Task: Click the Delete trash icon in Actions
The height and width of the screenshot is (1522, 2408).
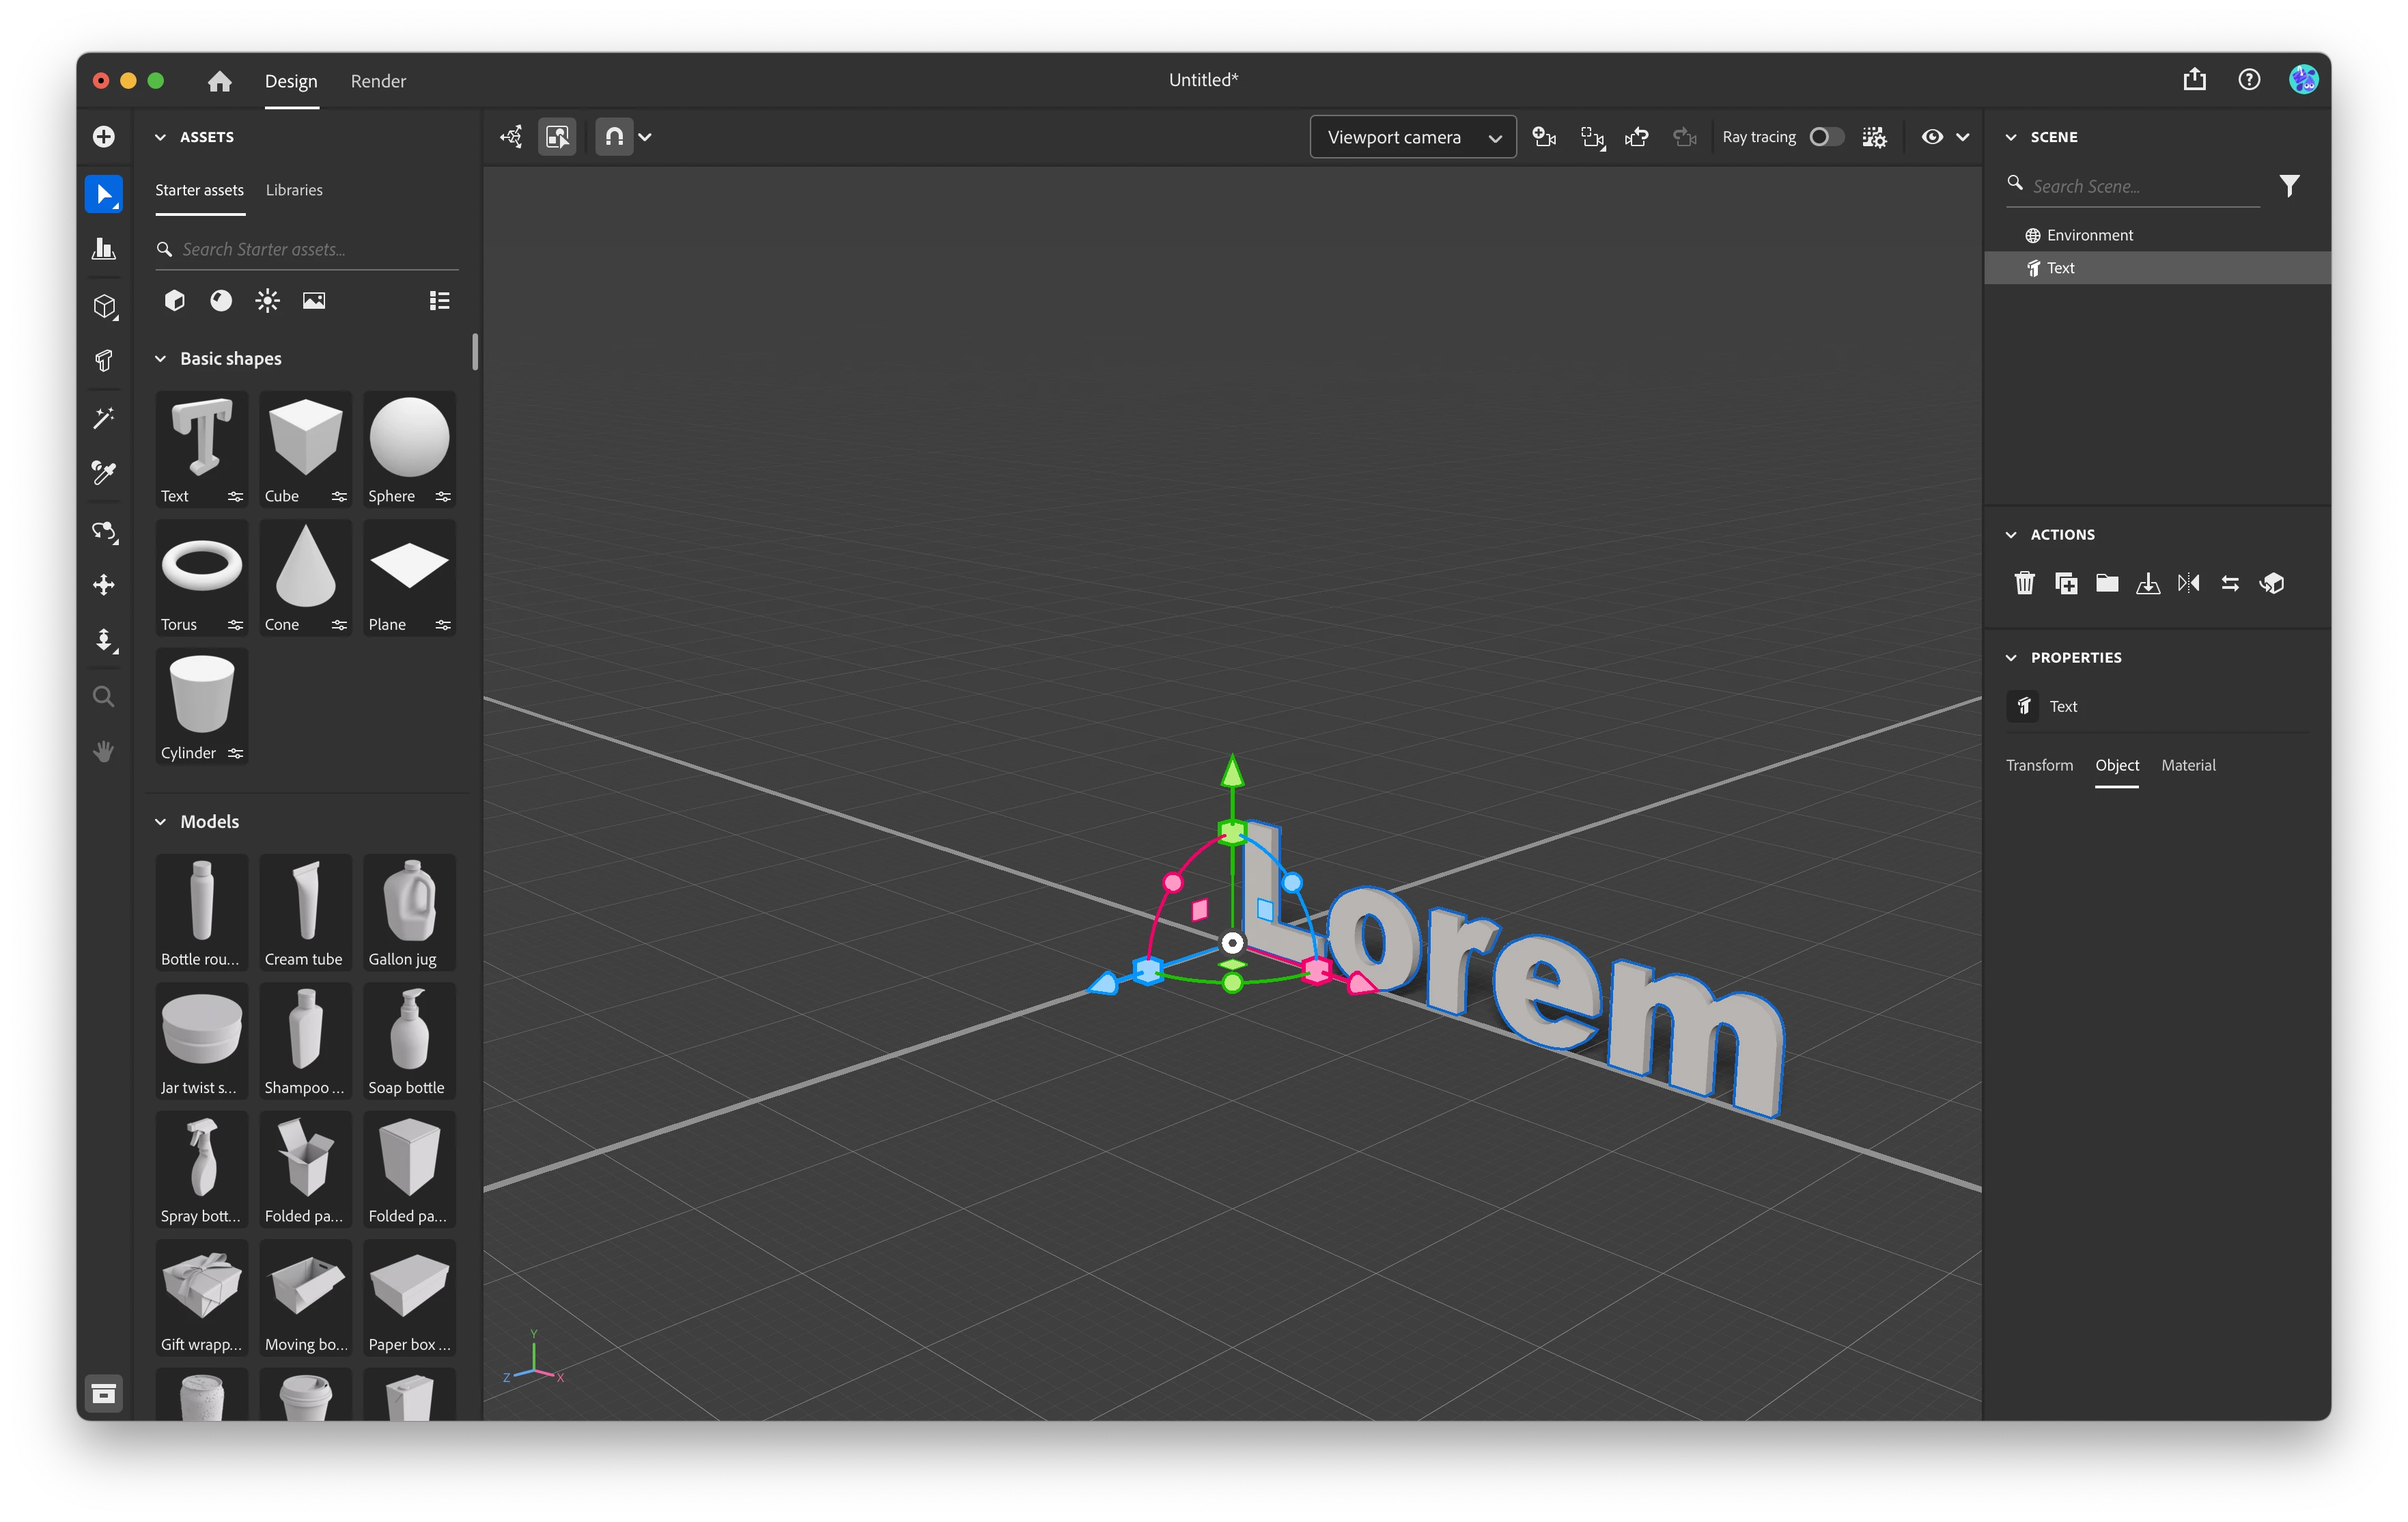Action: (x=2024, y=583)
